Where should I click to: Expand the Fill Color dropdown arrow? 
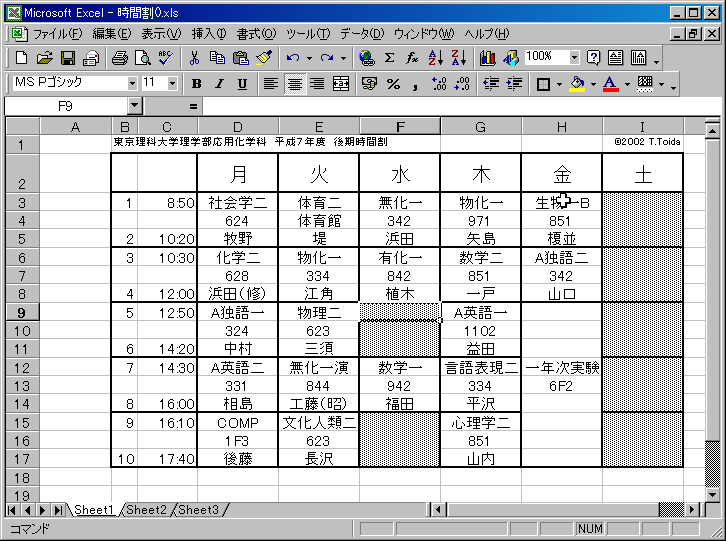pyautogui.click(x=593, y=85)
